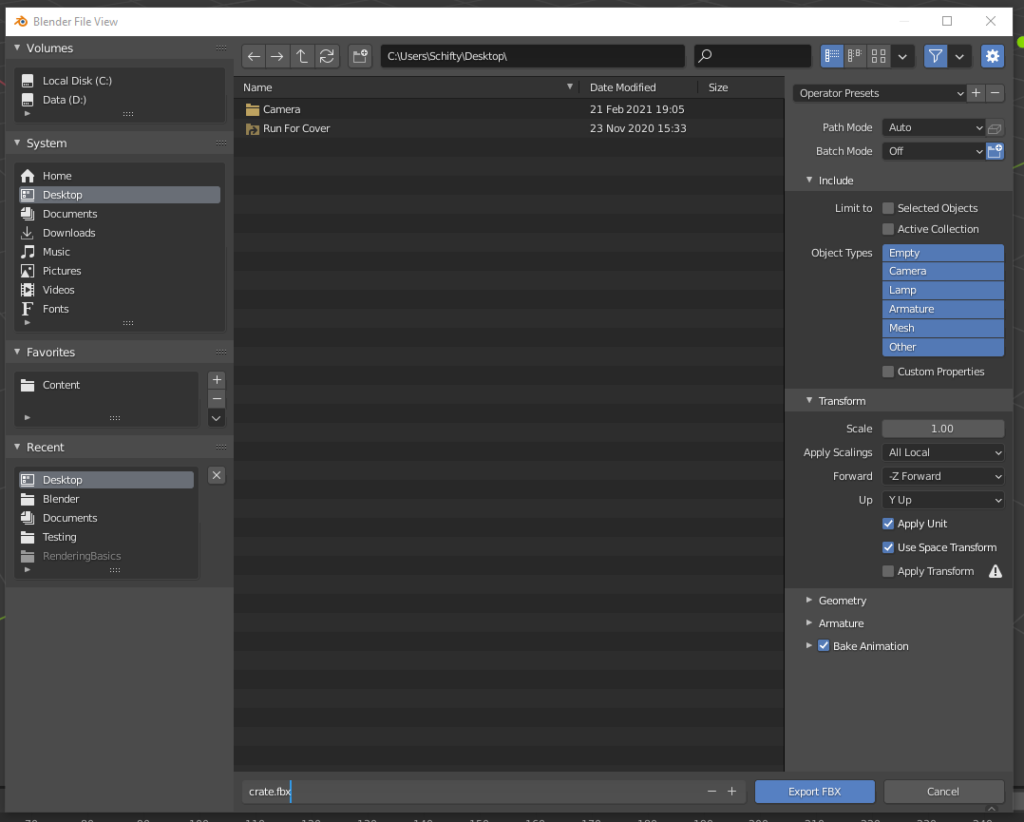The height and width of the screenshot is (822, 1024).
Task: Uncheck Apply Unit
Action: tap(888, 524)
